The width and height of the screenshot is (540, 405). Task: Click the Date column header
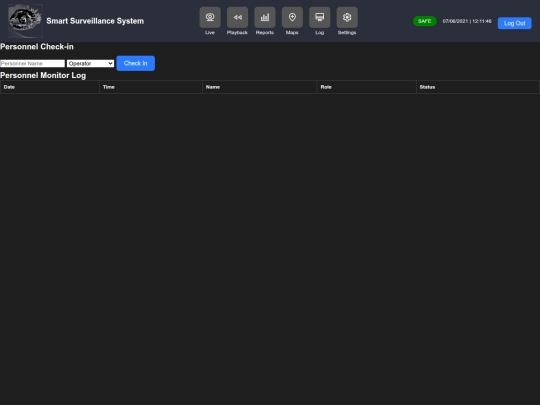pyautogui.click(x=50, y=87)
